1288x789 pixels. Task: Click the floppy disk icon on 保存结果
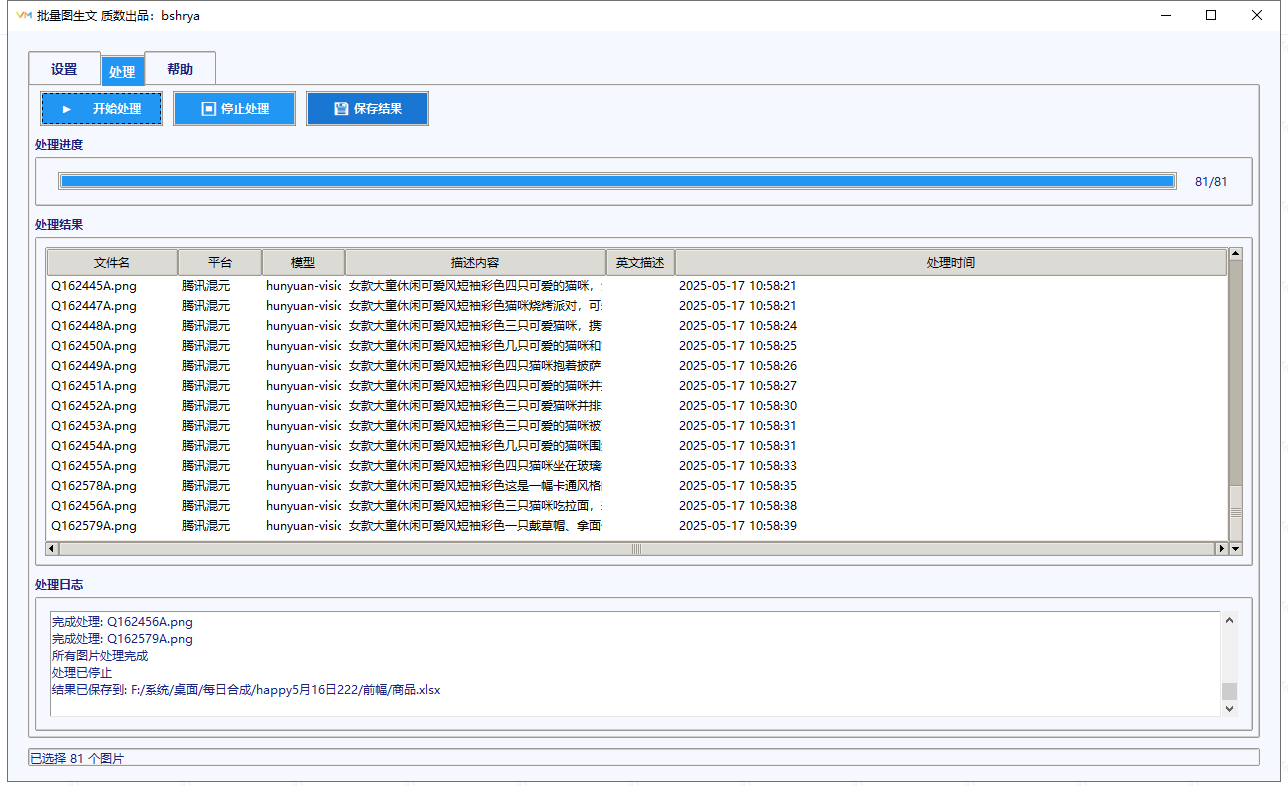click(x=341, y=109)
